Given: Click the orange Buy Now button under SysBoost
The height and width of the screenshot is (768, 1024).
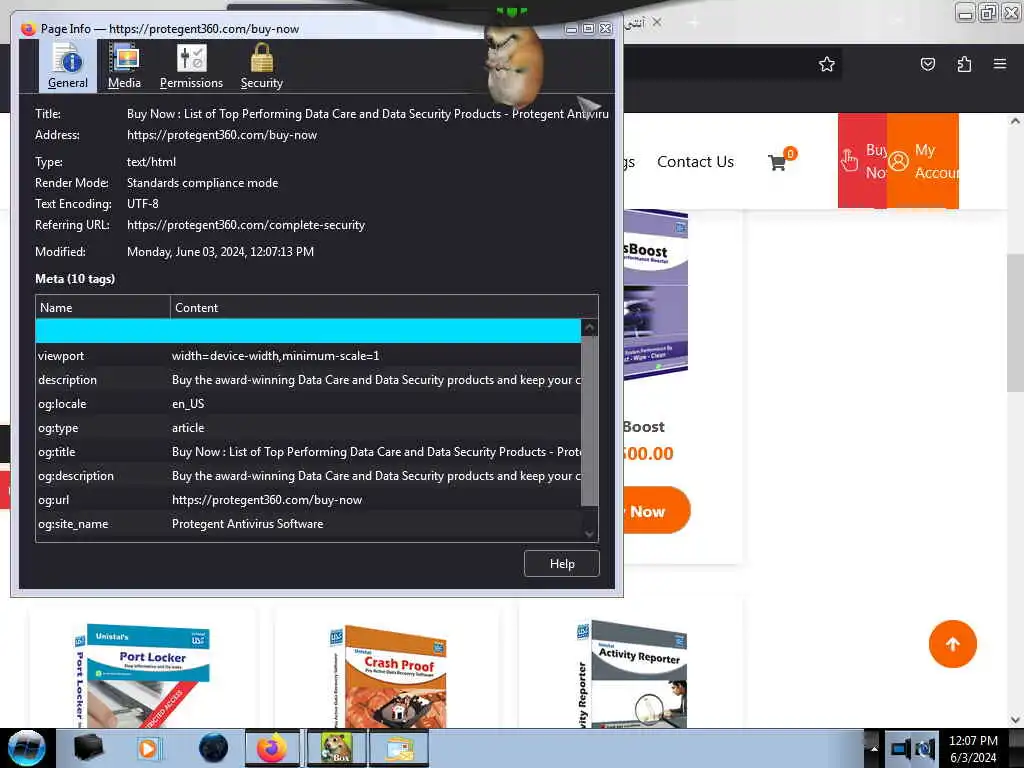Looking at the screenshot, I should coord(656,511).
